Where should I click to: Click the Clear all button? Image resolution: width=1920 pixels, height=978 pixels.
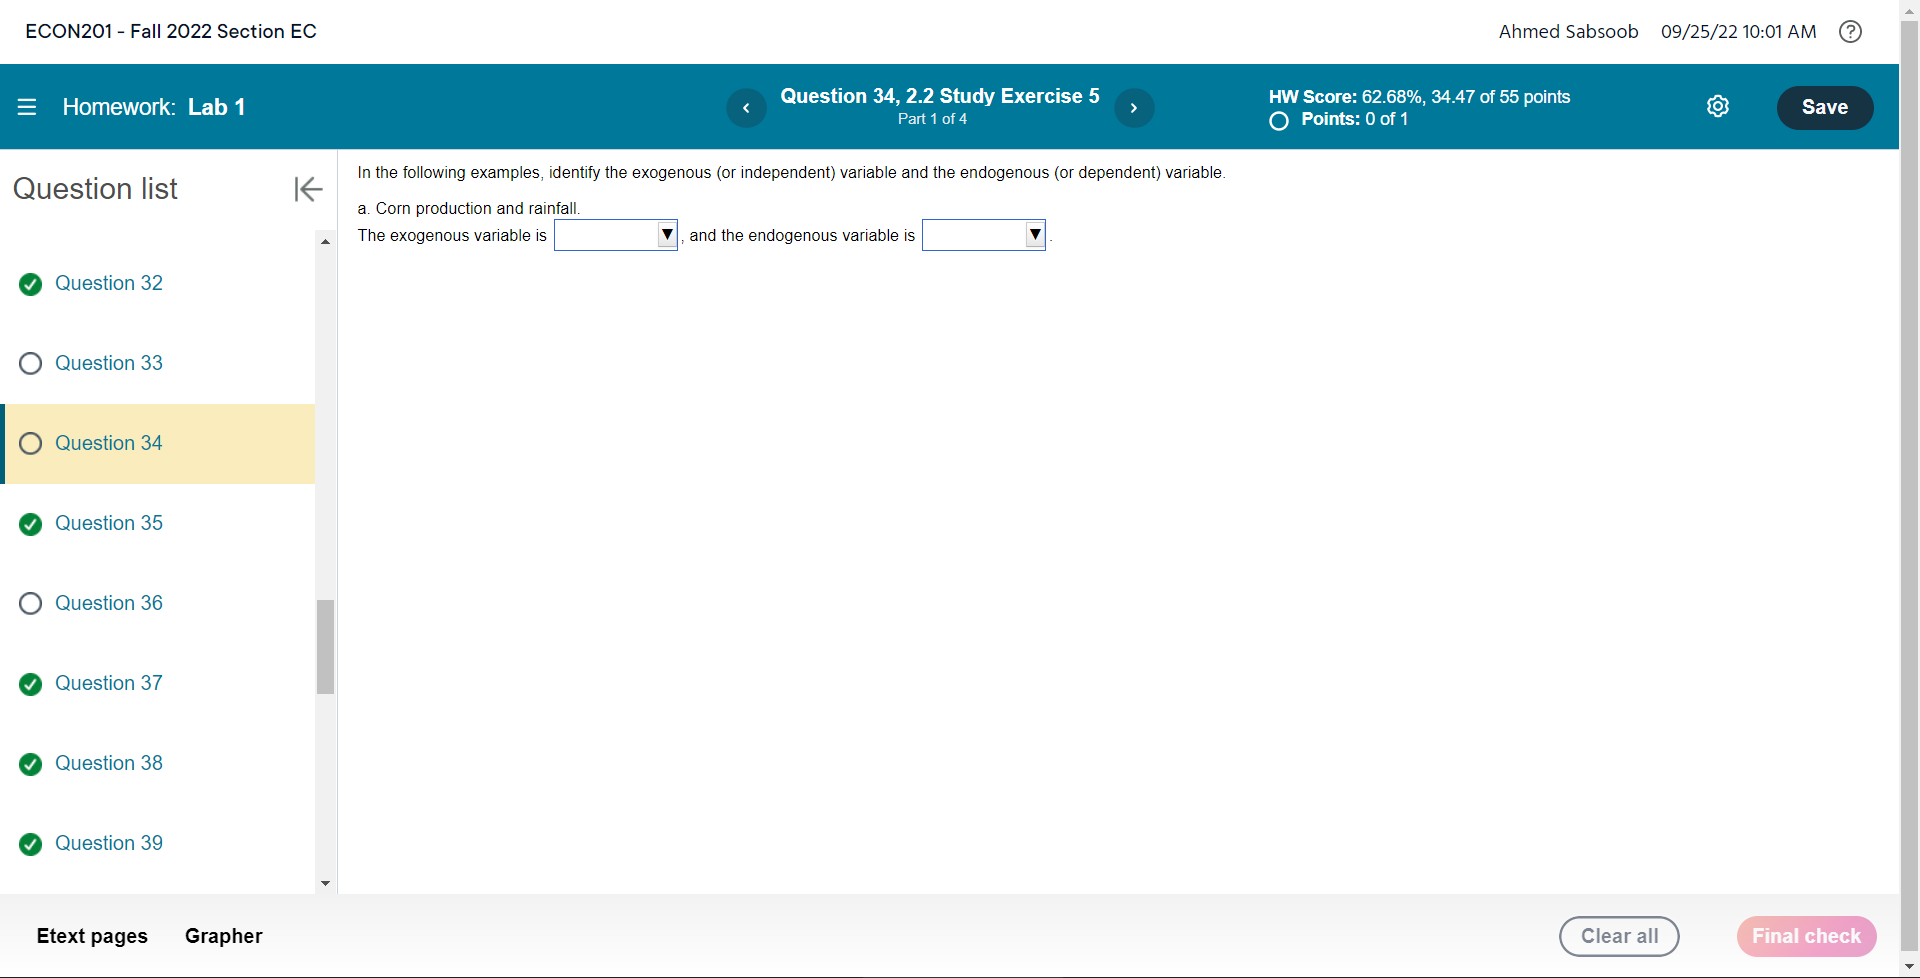pos(1619,936)
